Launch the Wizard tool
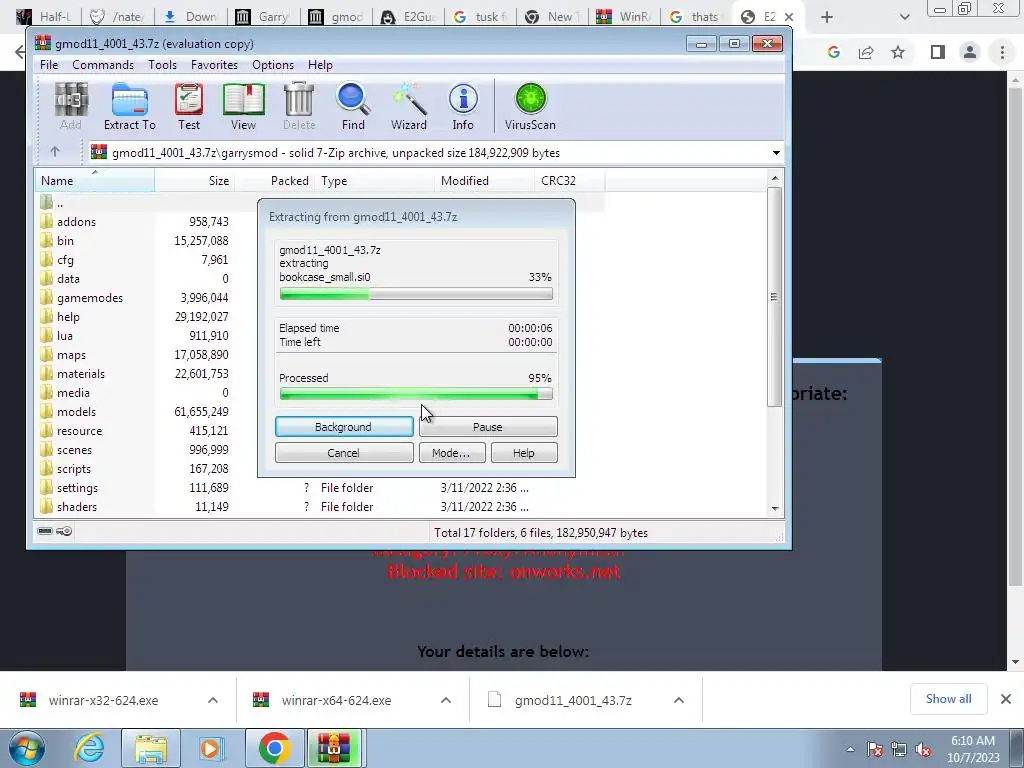This screenshot has width=1024, height=768. pyautogui.click(x=409, y=106)
